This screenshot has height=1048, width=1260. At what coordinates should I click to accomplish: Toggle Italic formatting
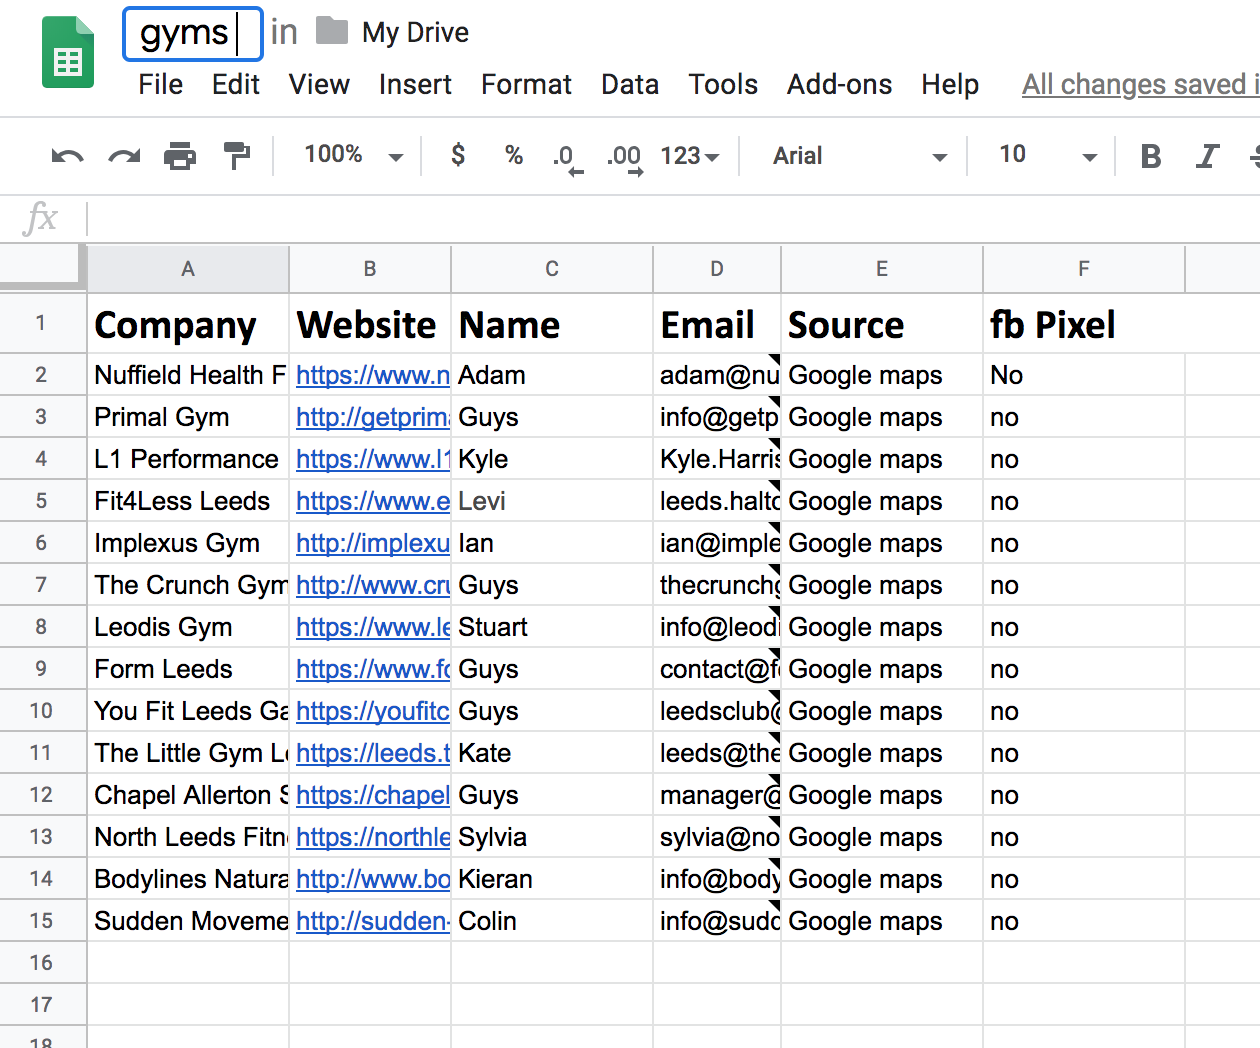click(x=1208, y=156)
